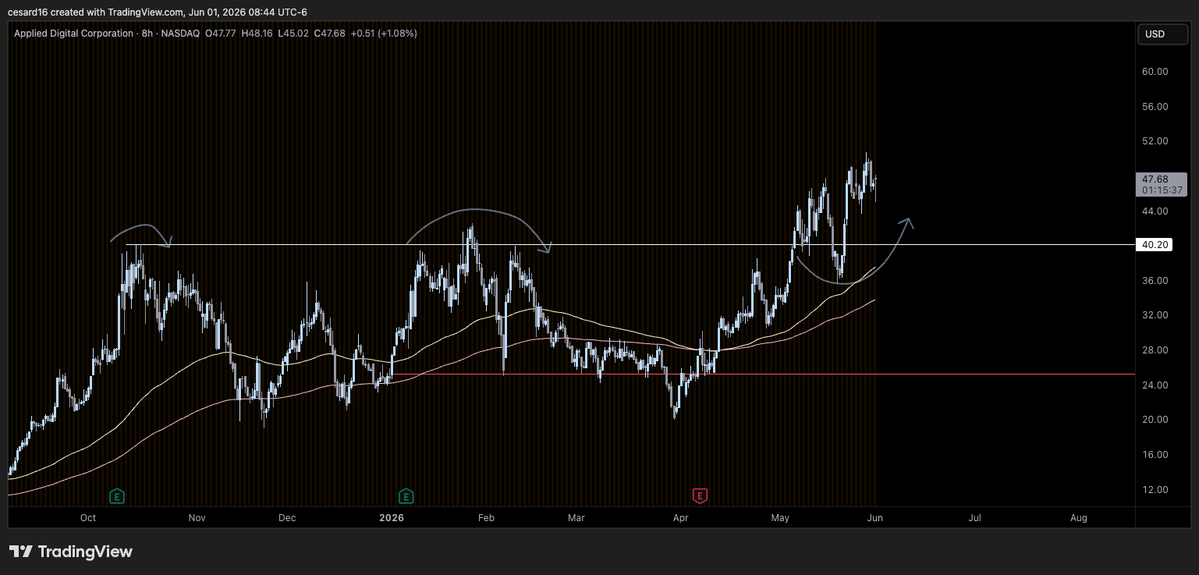Click the Dec label on time axis
The width and height of the screenshot is (1199, 575).
[x=287, y=518]
